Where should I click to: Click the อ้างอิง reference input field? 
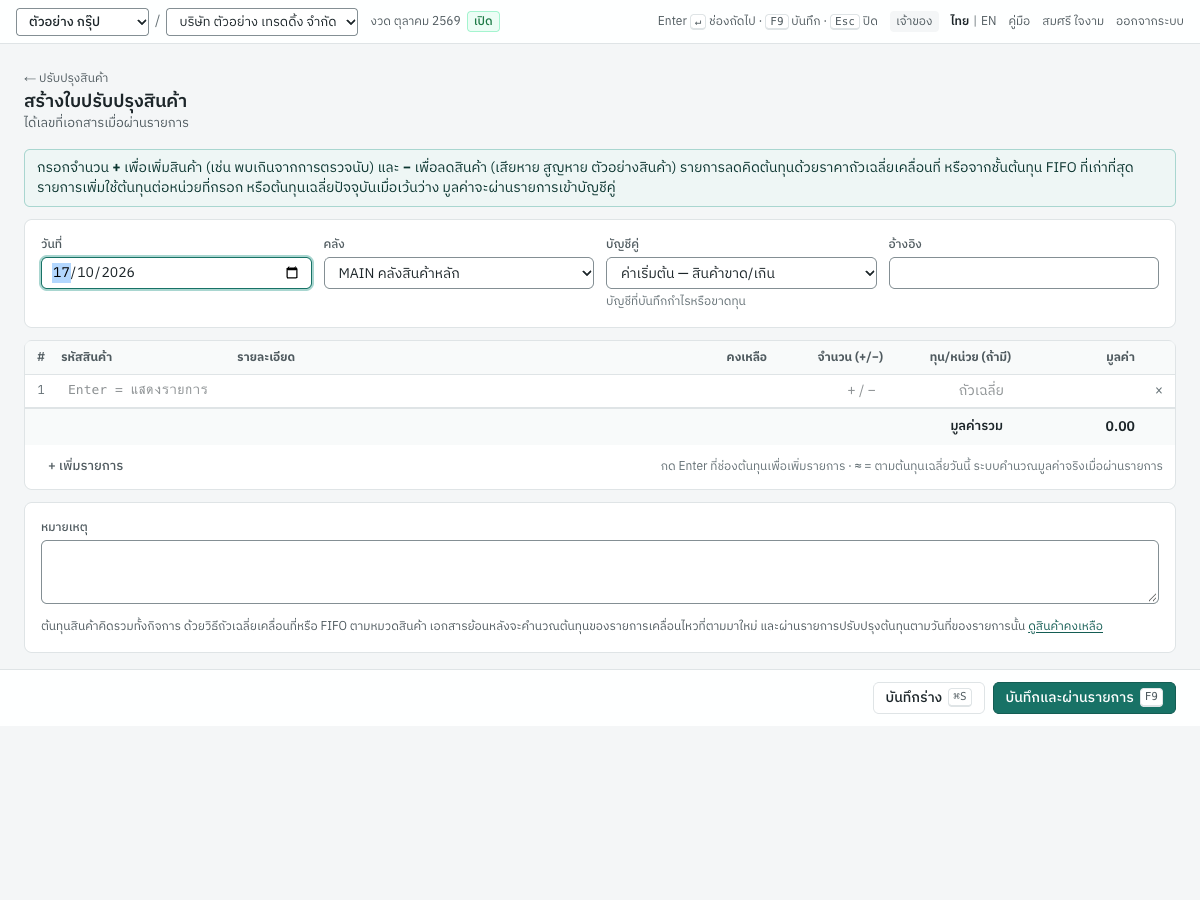click(1024, 273)
